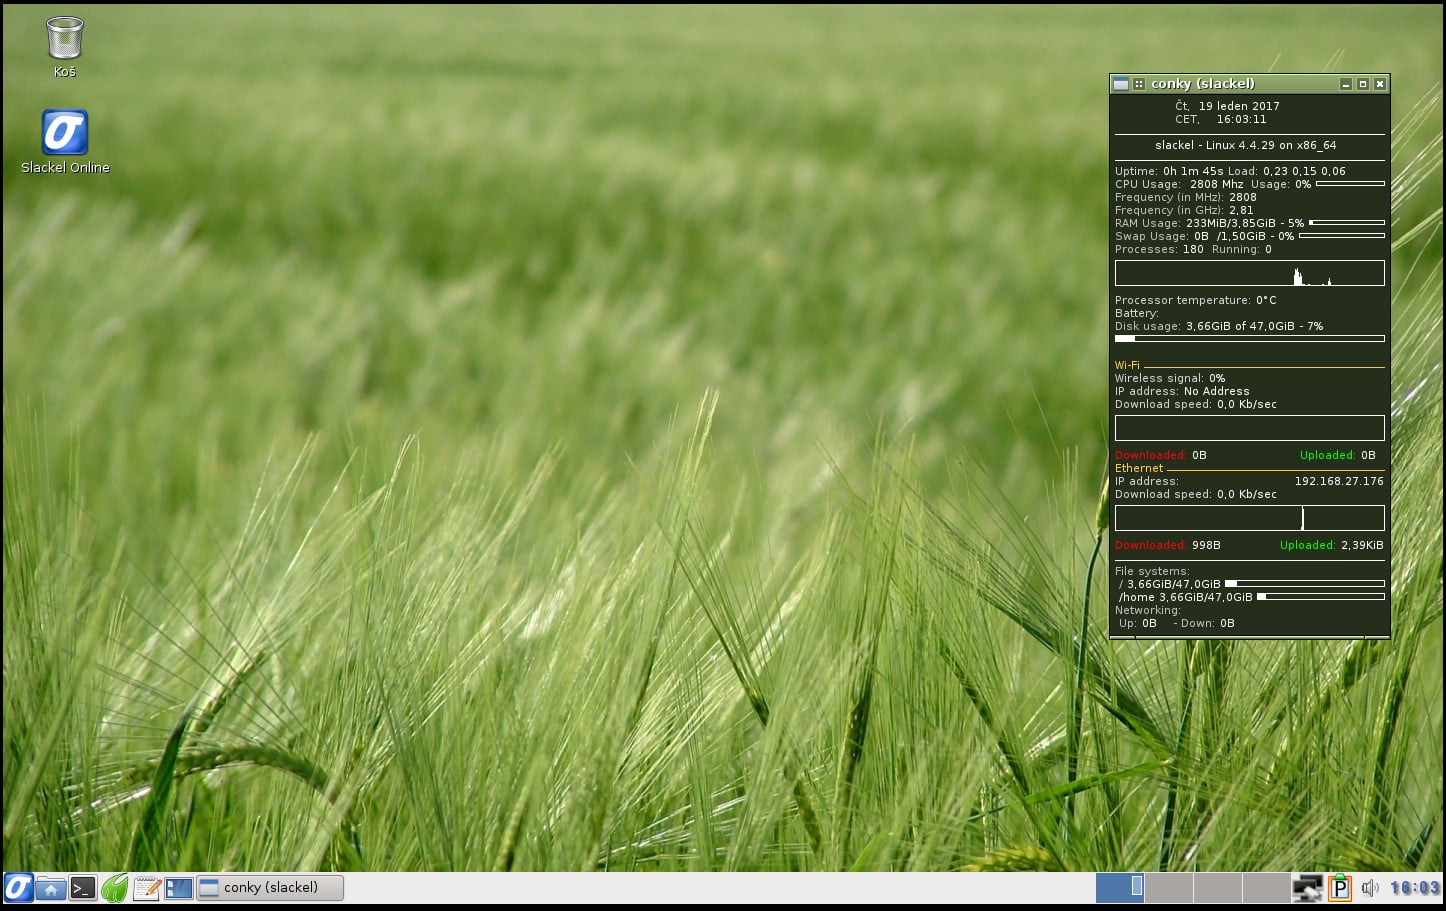Launch the Midori browser leaf icon
This screenshot has height=911, width=1446.
pyautogui.click(x=115, y=887)
